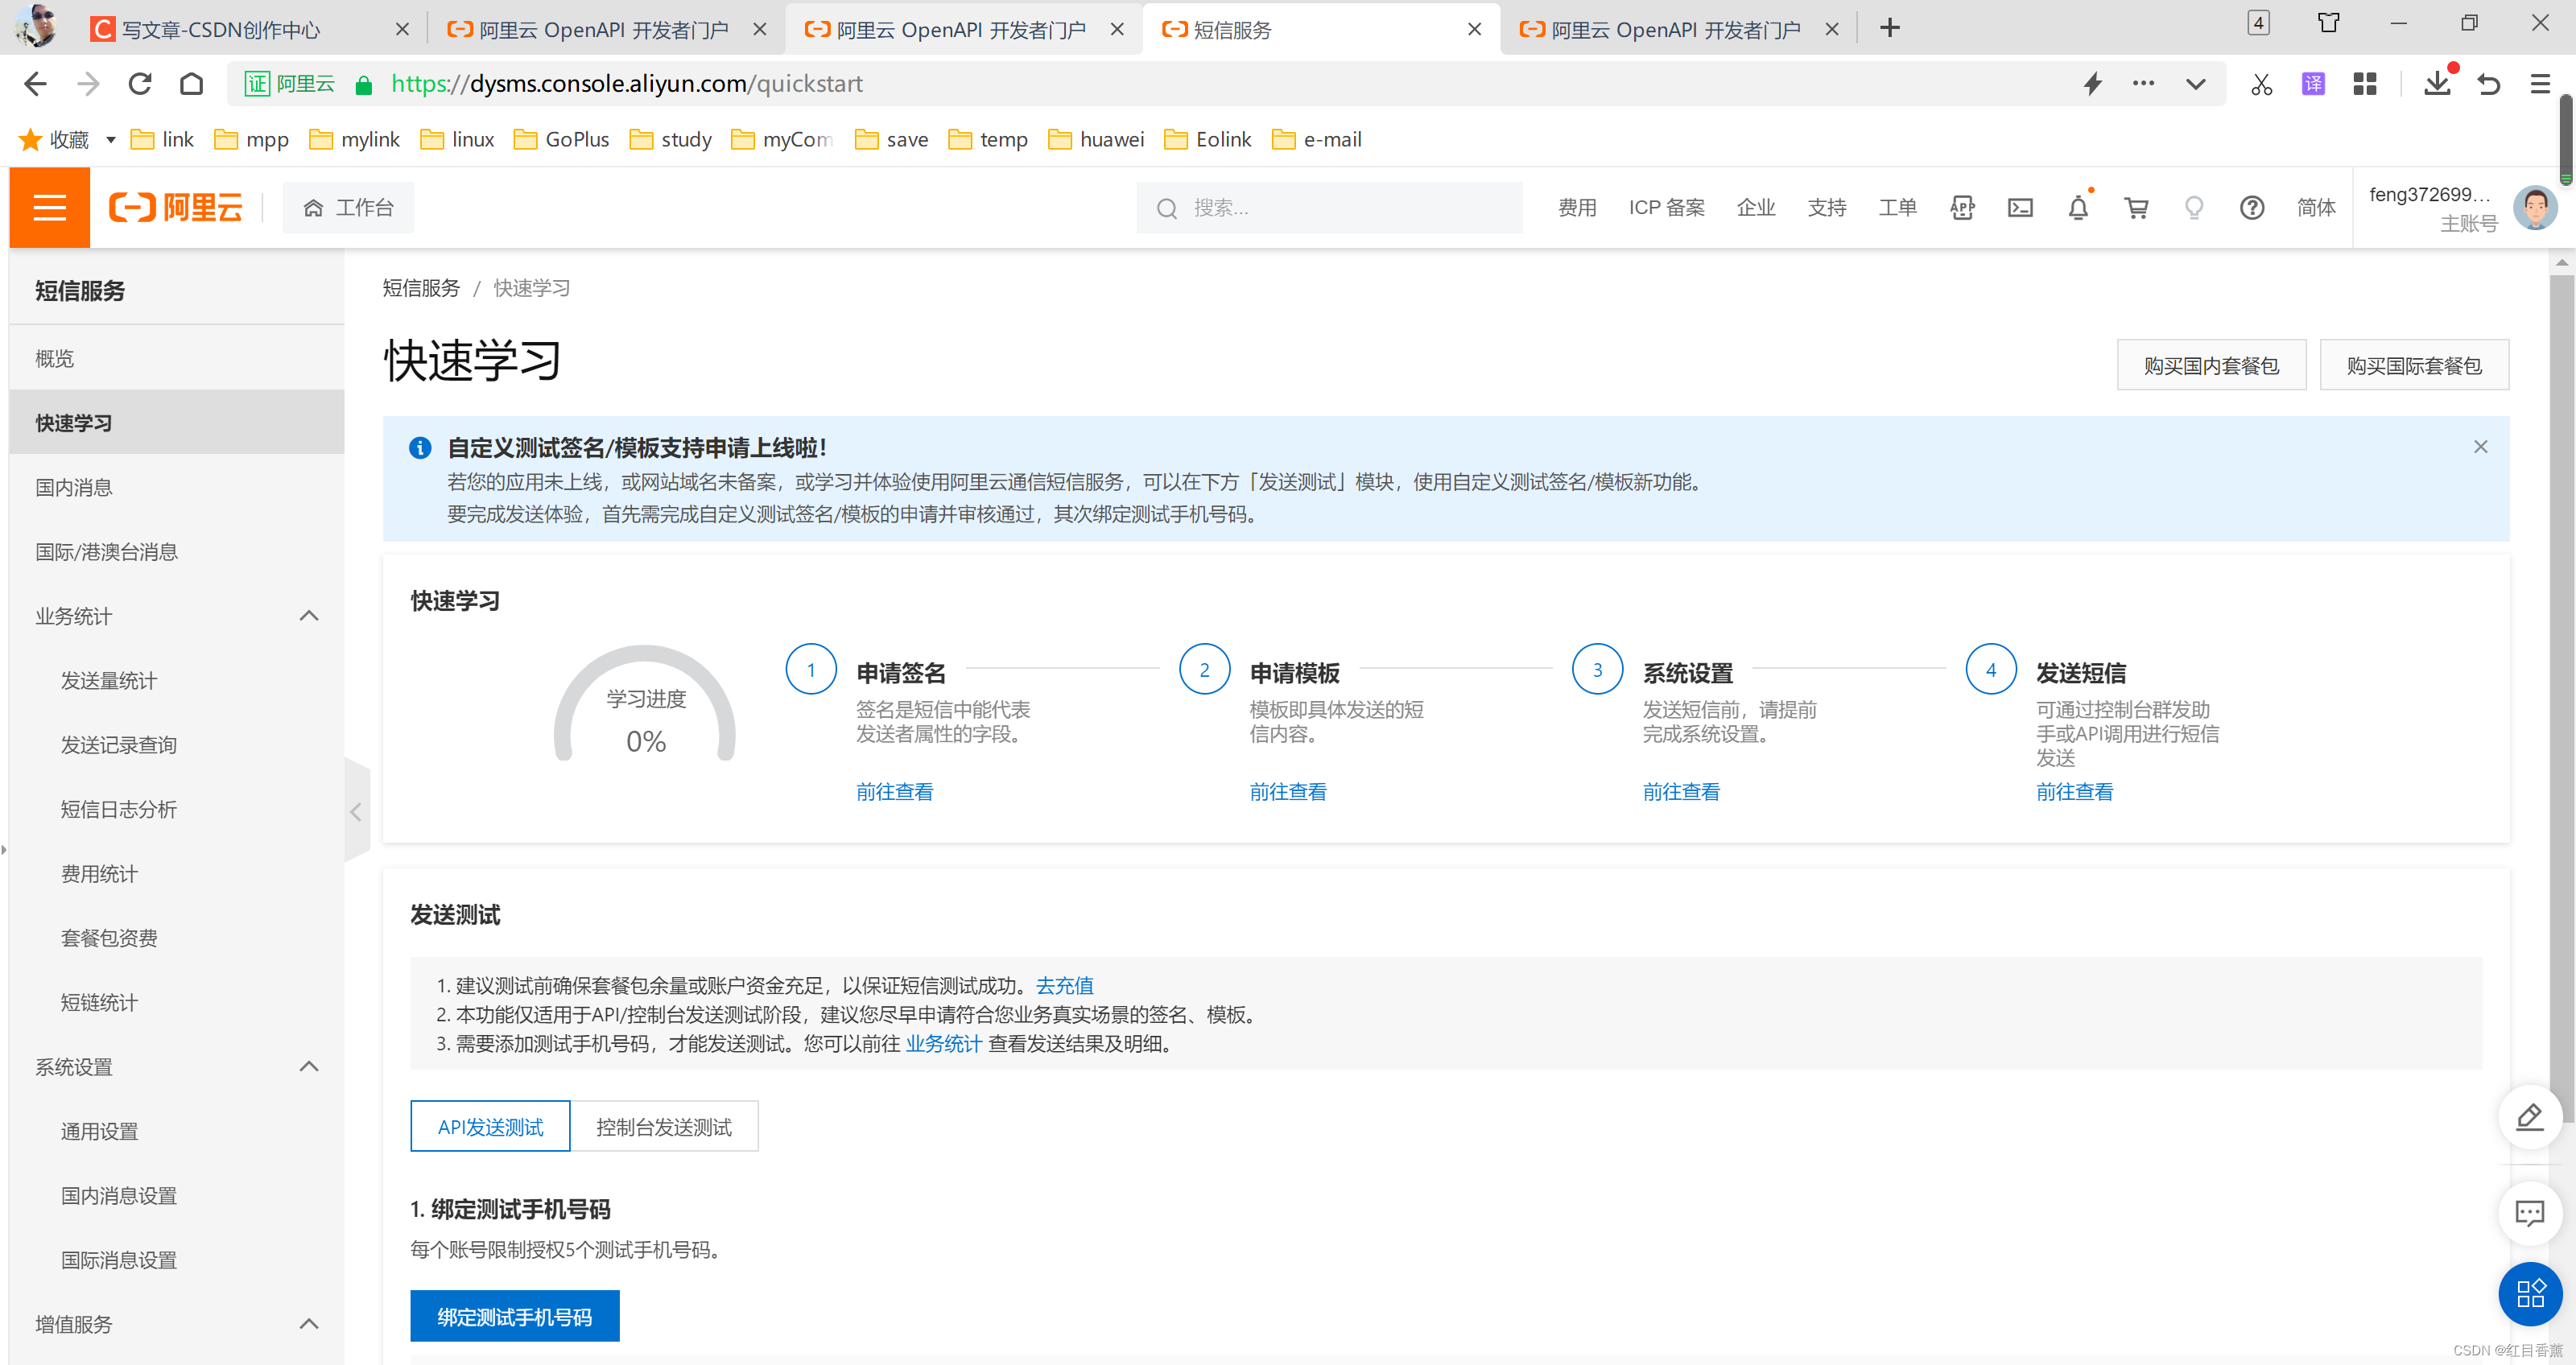Collapse the 增值服务 sidebar section
Viewport: 2576px width, 1365px height.
[309, 1324]
